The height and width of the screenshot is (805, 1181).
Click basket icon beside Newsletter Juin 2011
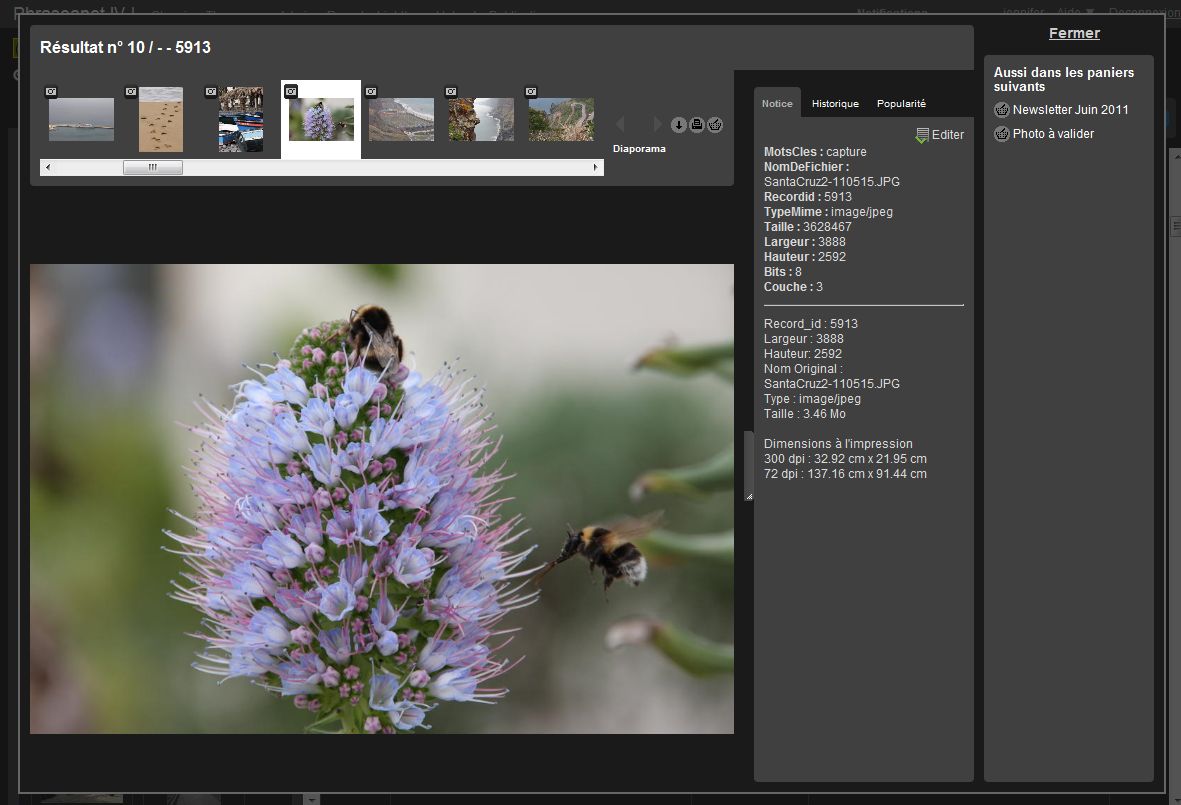pyautogui.click(x=1002, y=110)
